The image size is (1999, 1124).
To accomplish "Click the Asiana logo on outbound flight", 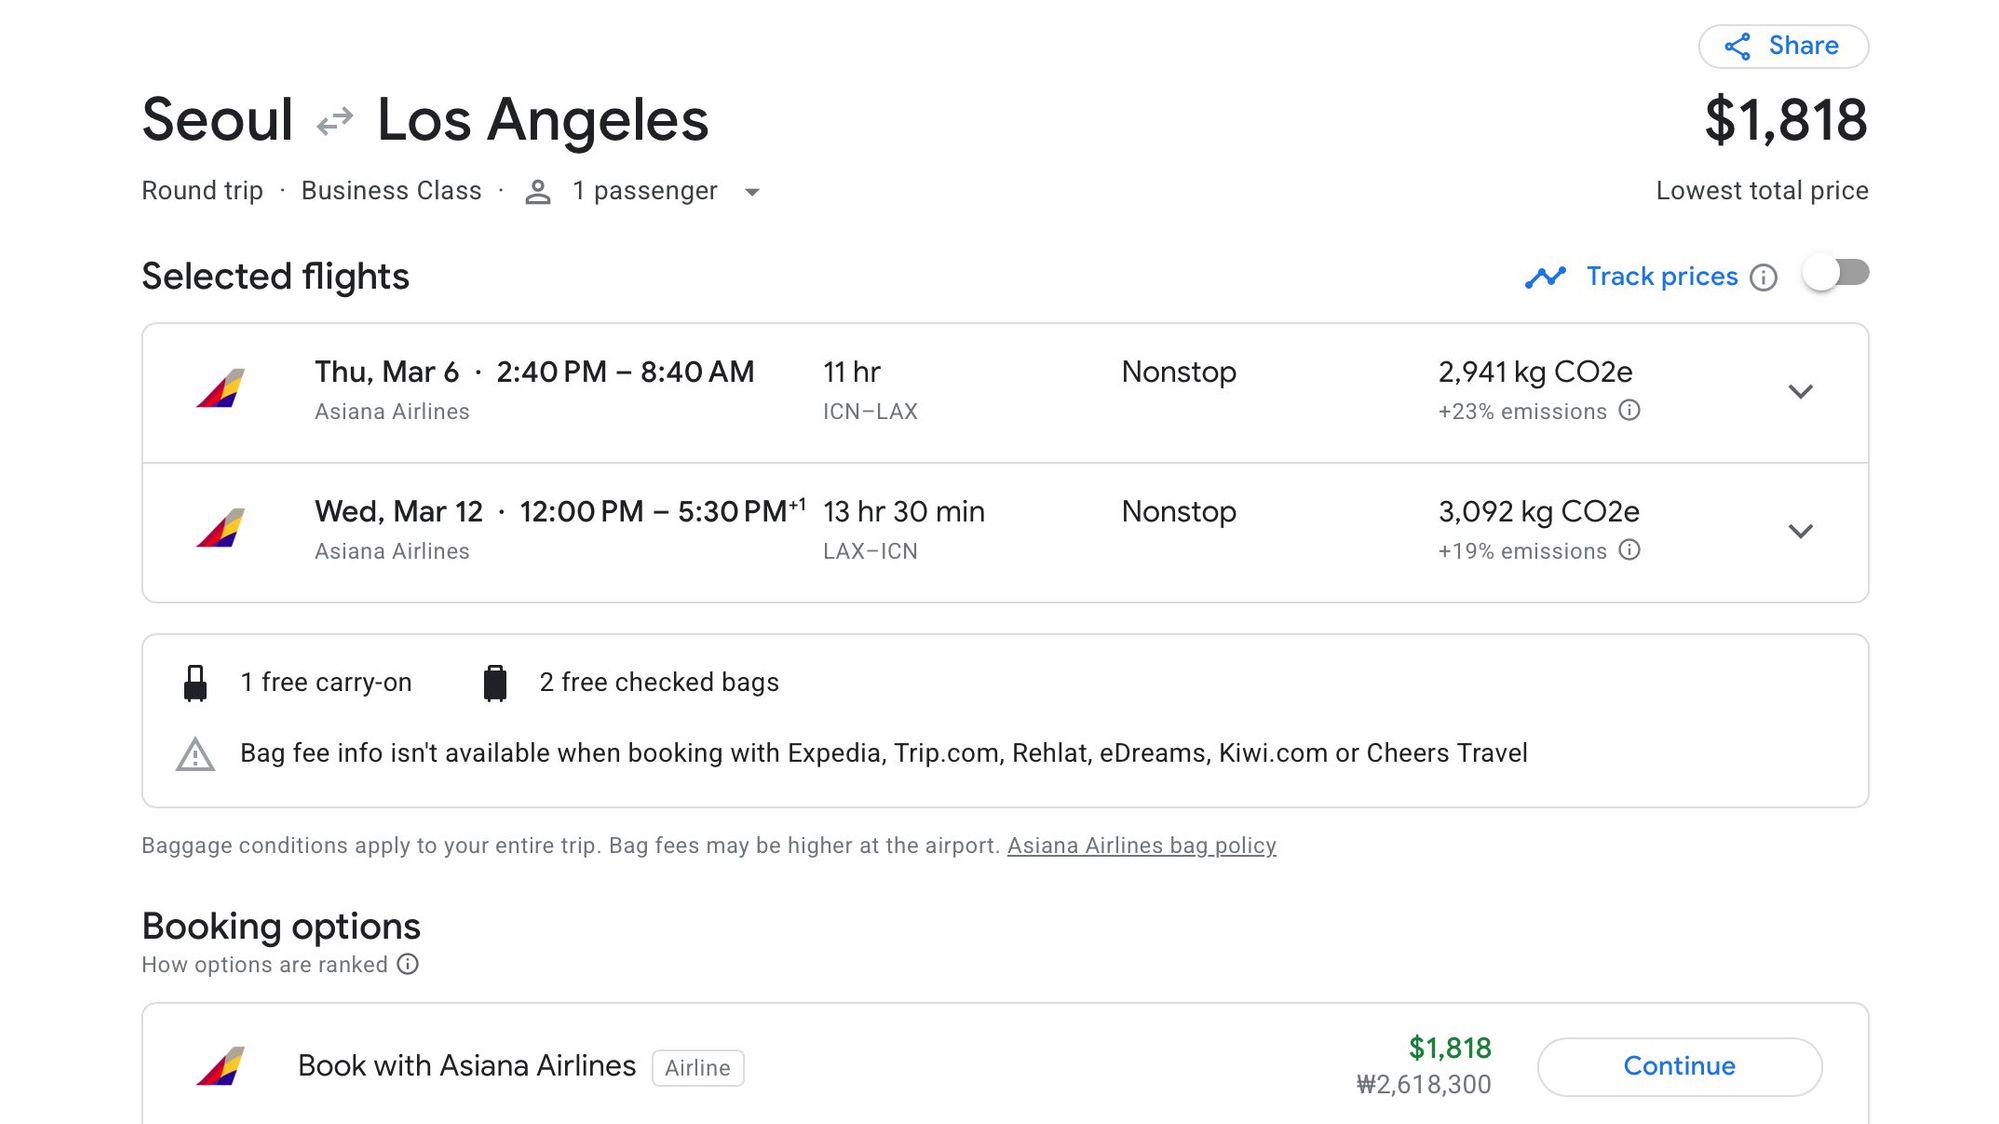I will [x=221, y=389].
